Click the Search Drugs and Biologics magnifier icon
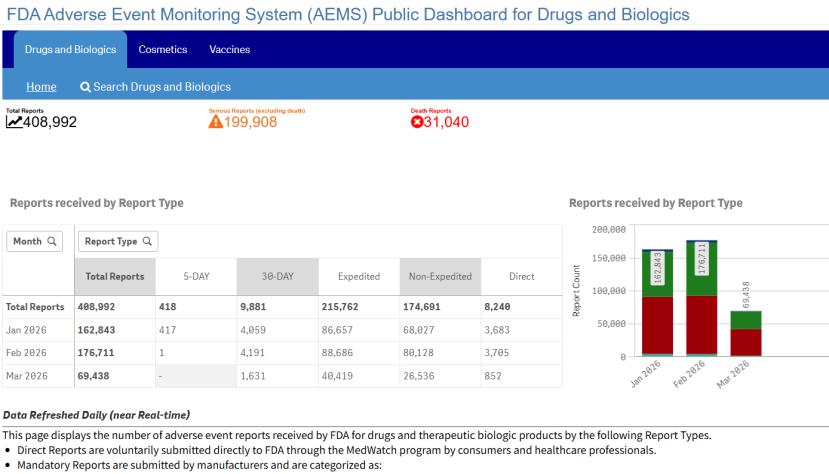The height and width of the screenshot is (474, 829). click(x=86, y=87)
